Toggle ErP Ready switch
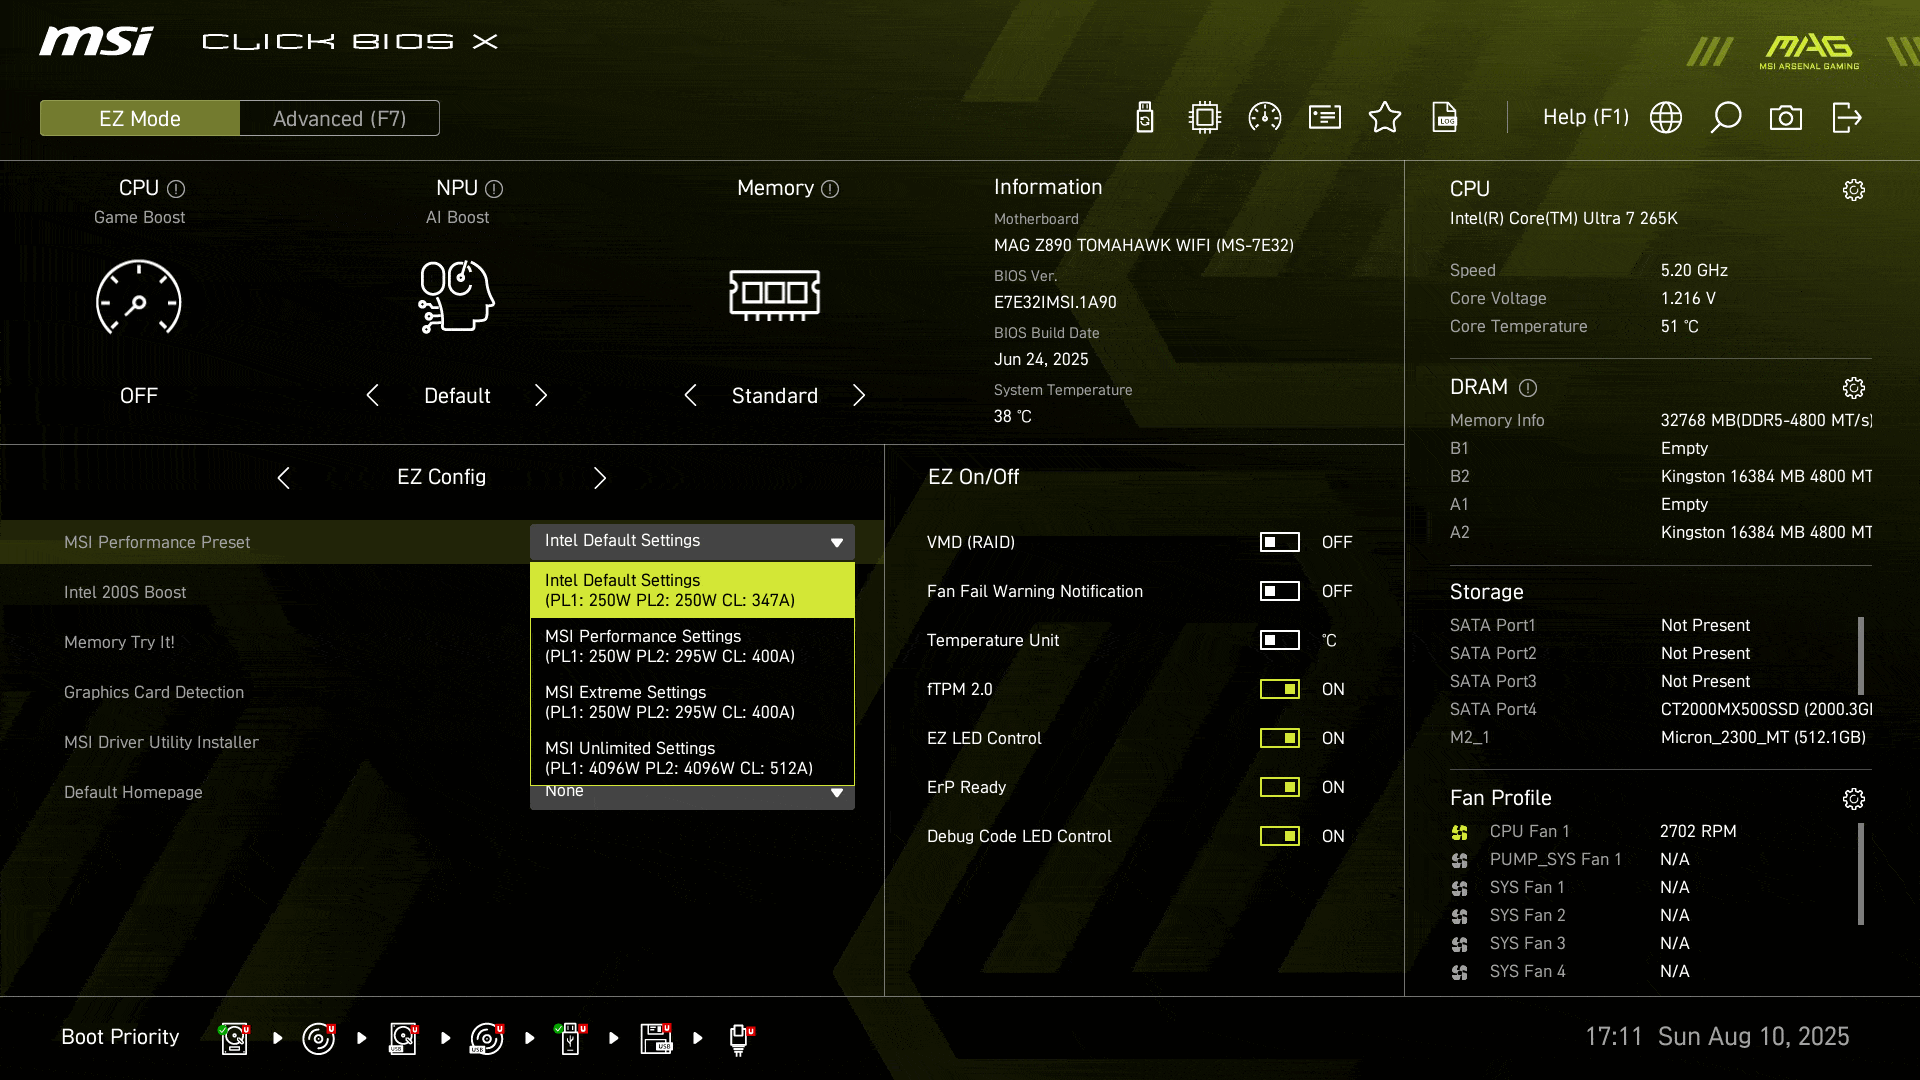Viewport: 1920px width, 1080px height. [x=1280, y=787]
